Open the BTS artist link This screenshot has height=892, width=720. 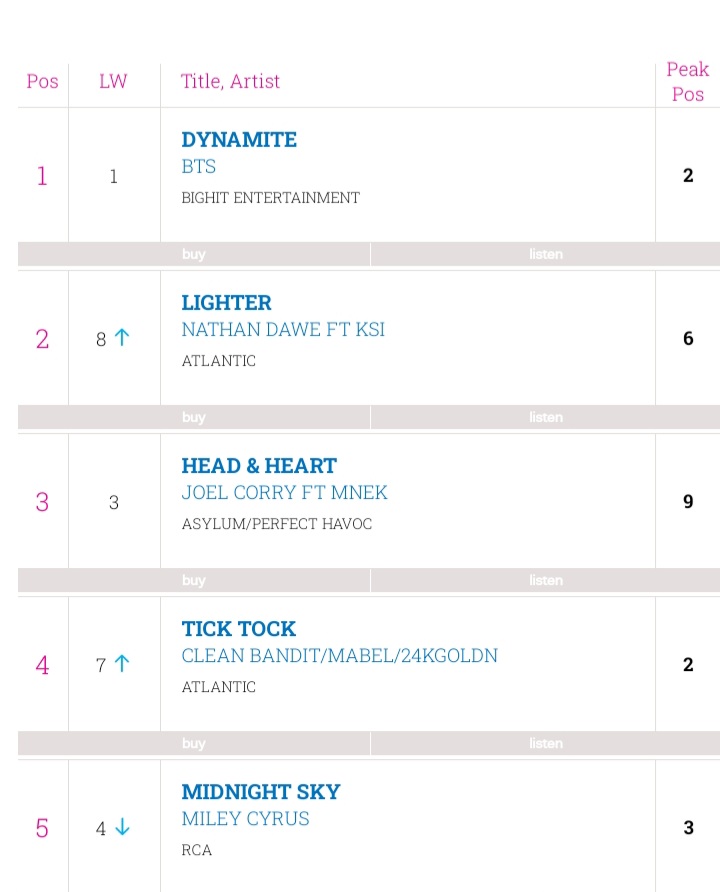(198, 167)
